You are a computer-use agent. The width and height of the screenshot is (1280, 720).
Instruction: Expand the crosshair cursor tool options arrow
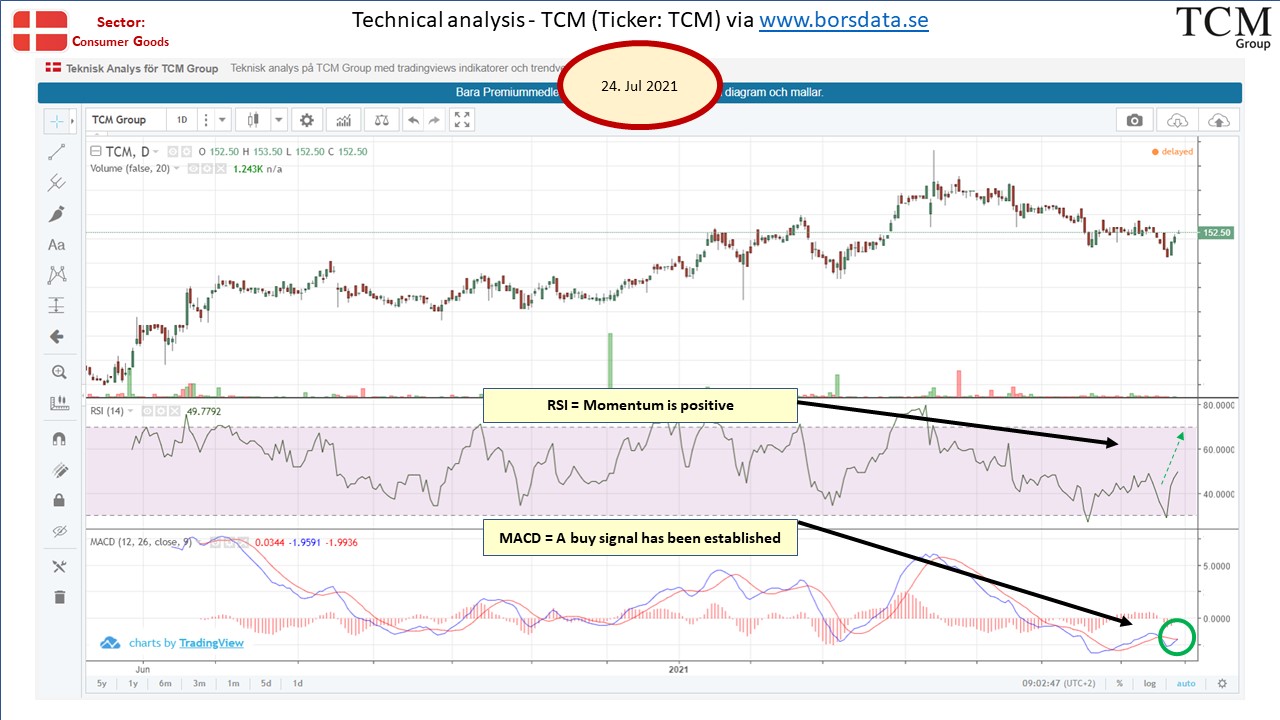point(73,121)
